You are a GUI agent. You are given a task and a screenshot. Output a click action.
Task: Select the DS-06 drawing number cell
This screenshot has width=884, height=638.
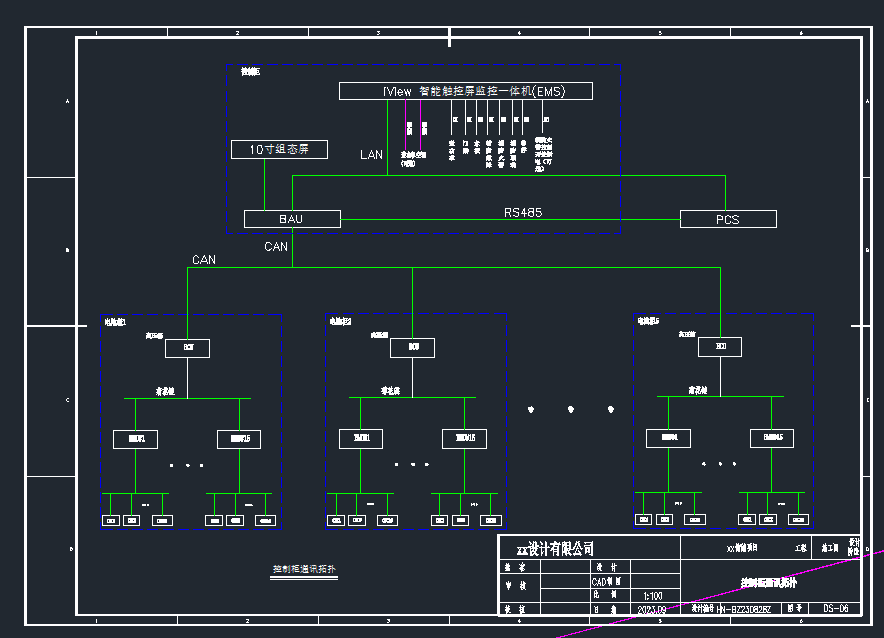coord(835,608)
